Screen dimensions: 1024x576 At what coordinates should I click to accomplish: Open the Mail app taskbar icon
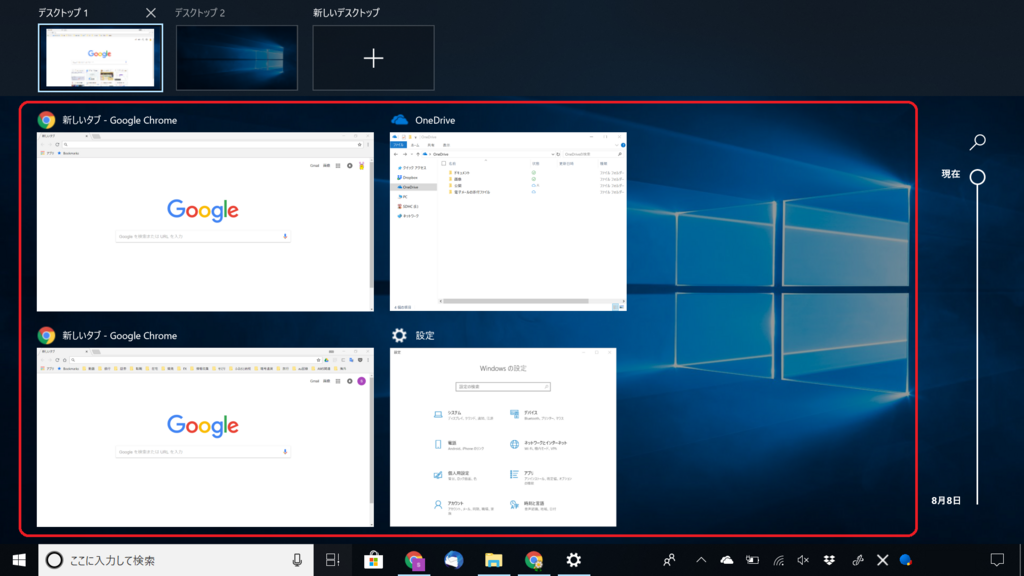point(454,560)
